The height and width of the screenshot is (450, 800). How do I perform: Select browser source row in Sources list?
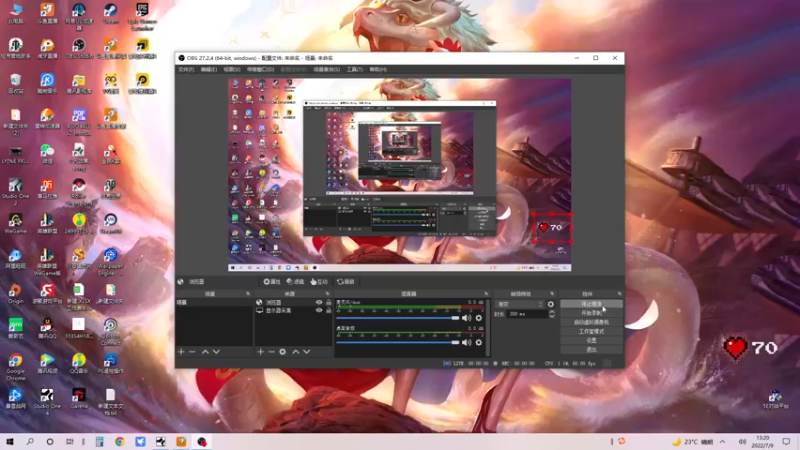[293, 303]
